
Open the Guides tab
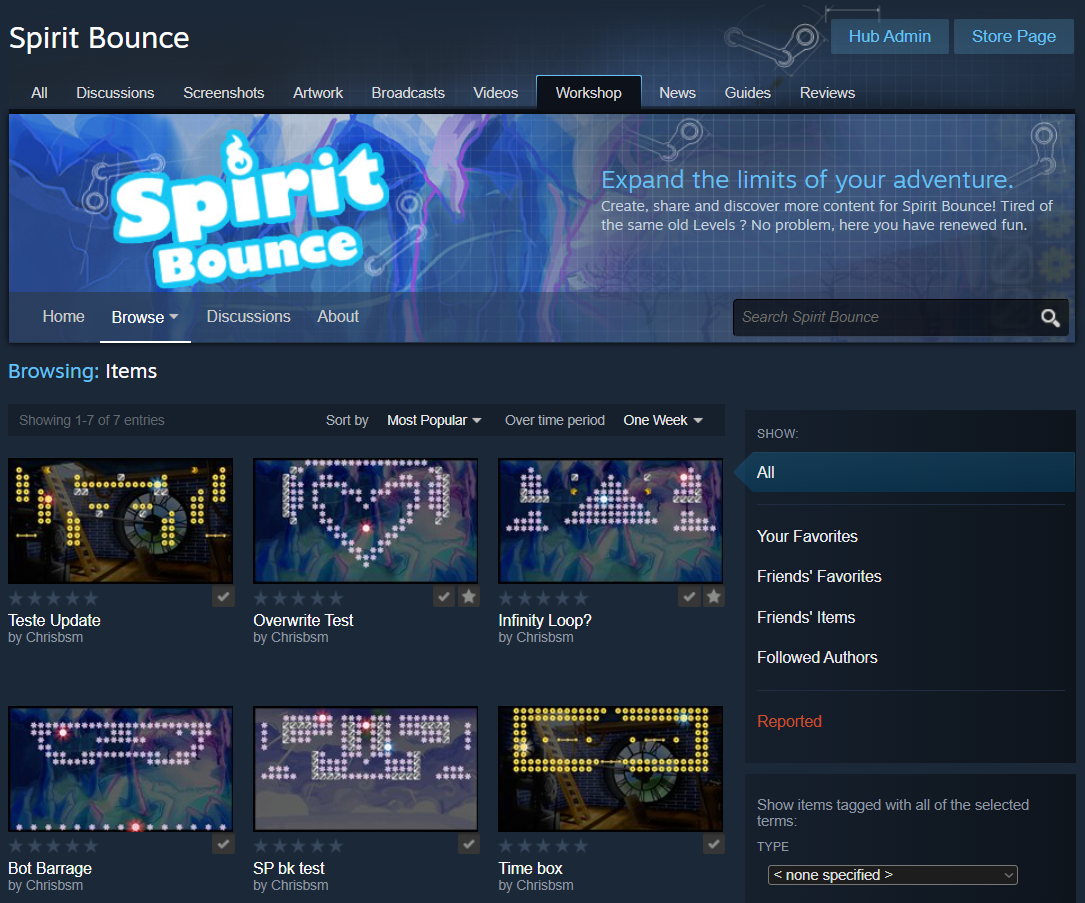coord(748,93)
